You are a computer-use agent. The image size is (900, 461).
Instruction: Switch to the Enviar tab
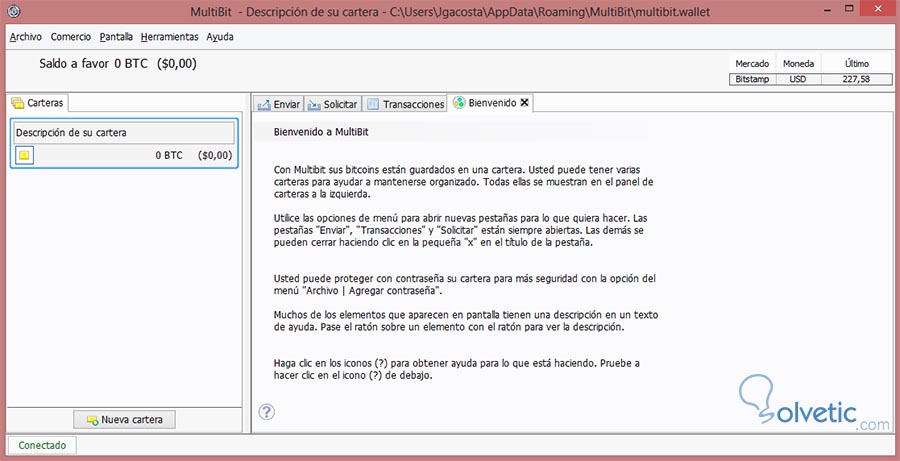(278, 104)
